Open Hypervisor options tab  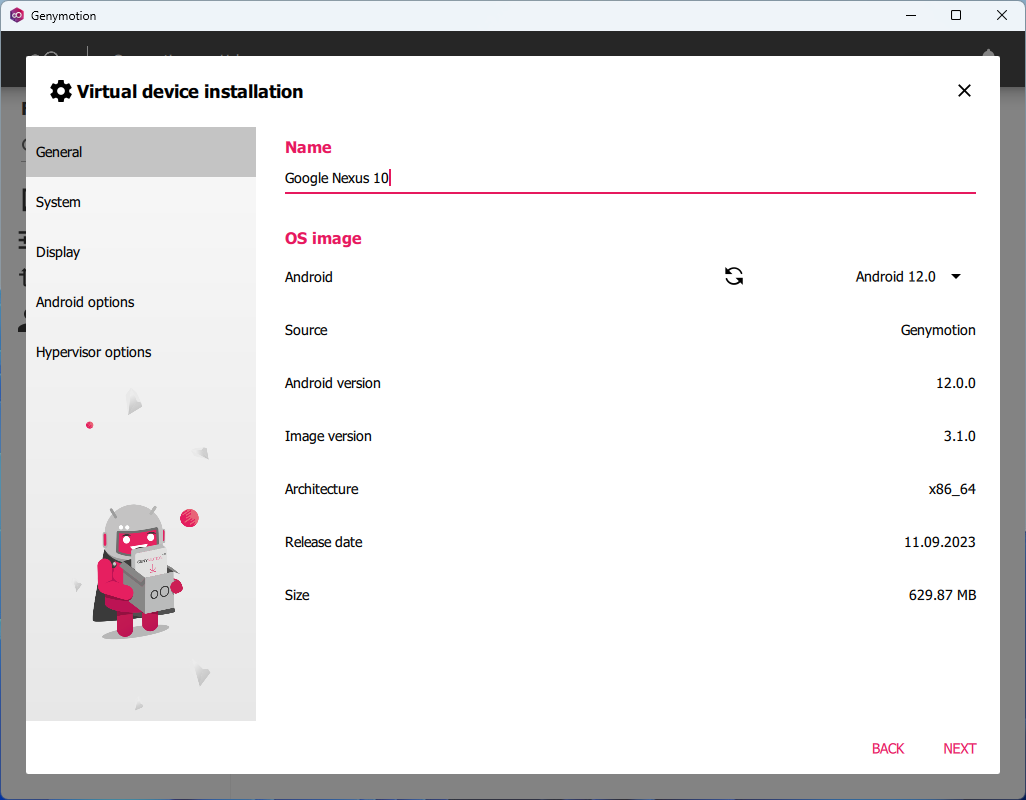click(x=141, y=352)
